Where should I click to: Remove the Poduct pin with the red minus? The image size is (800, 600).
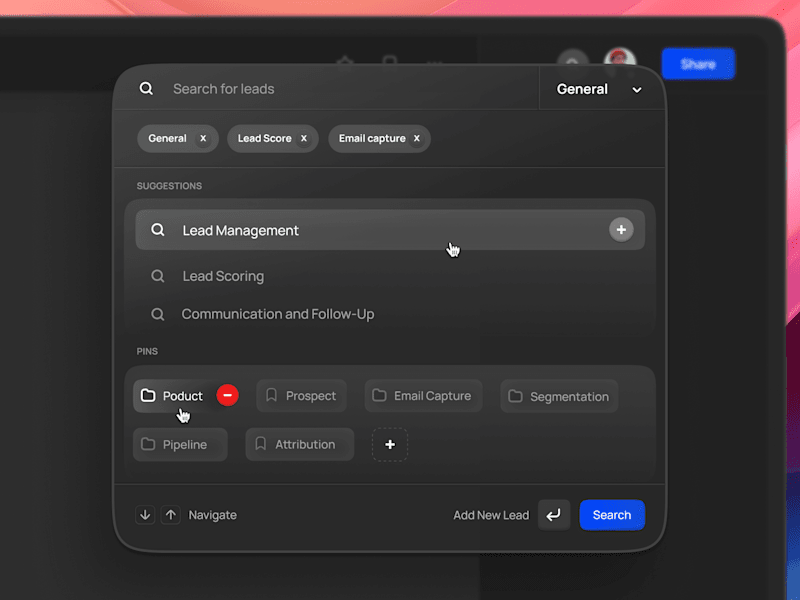(x=228, y=395)
